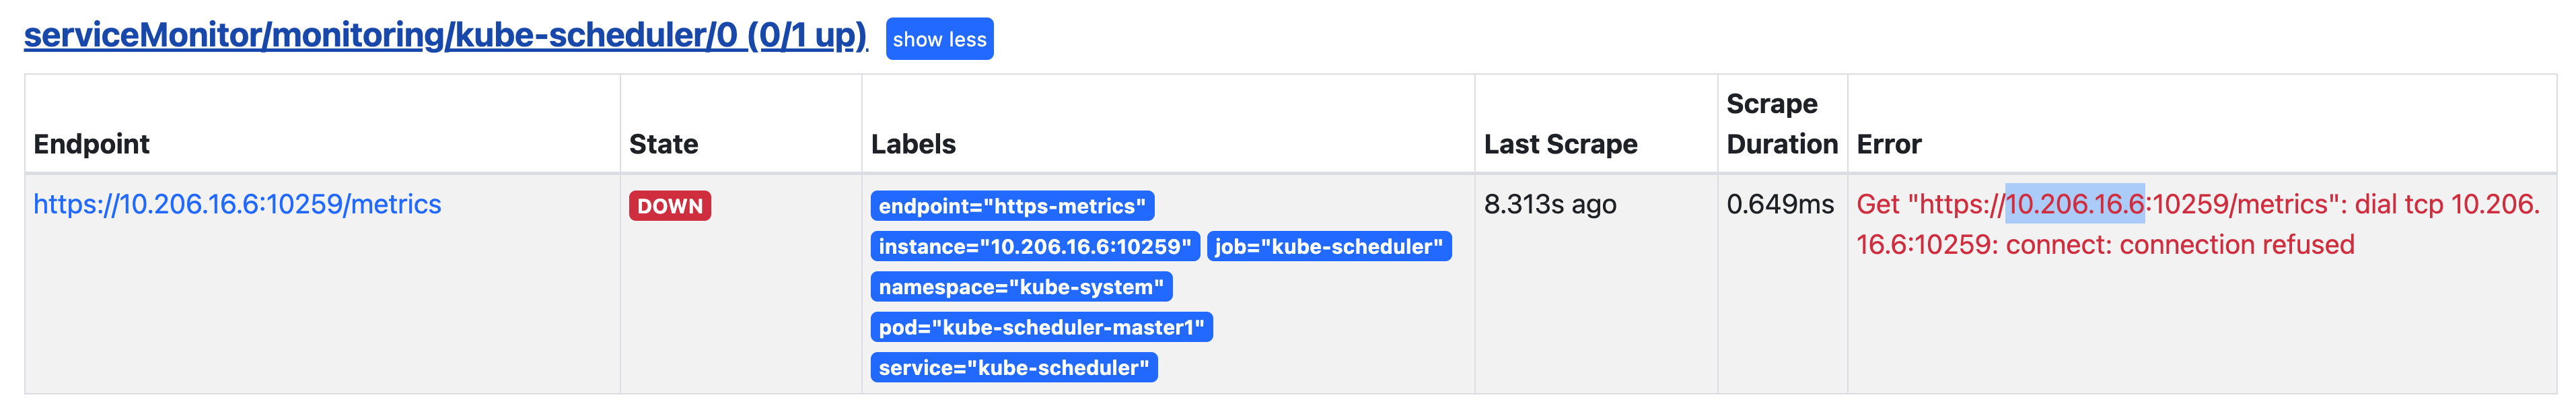Click the Last Scrape column header
This screenshot has height=412, width=2576.
point(1560,144)
